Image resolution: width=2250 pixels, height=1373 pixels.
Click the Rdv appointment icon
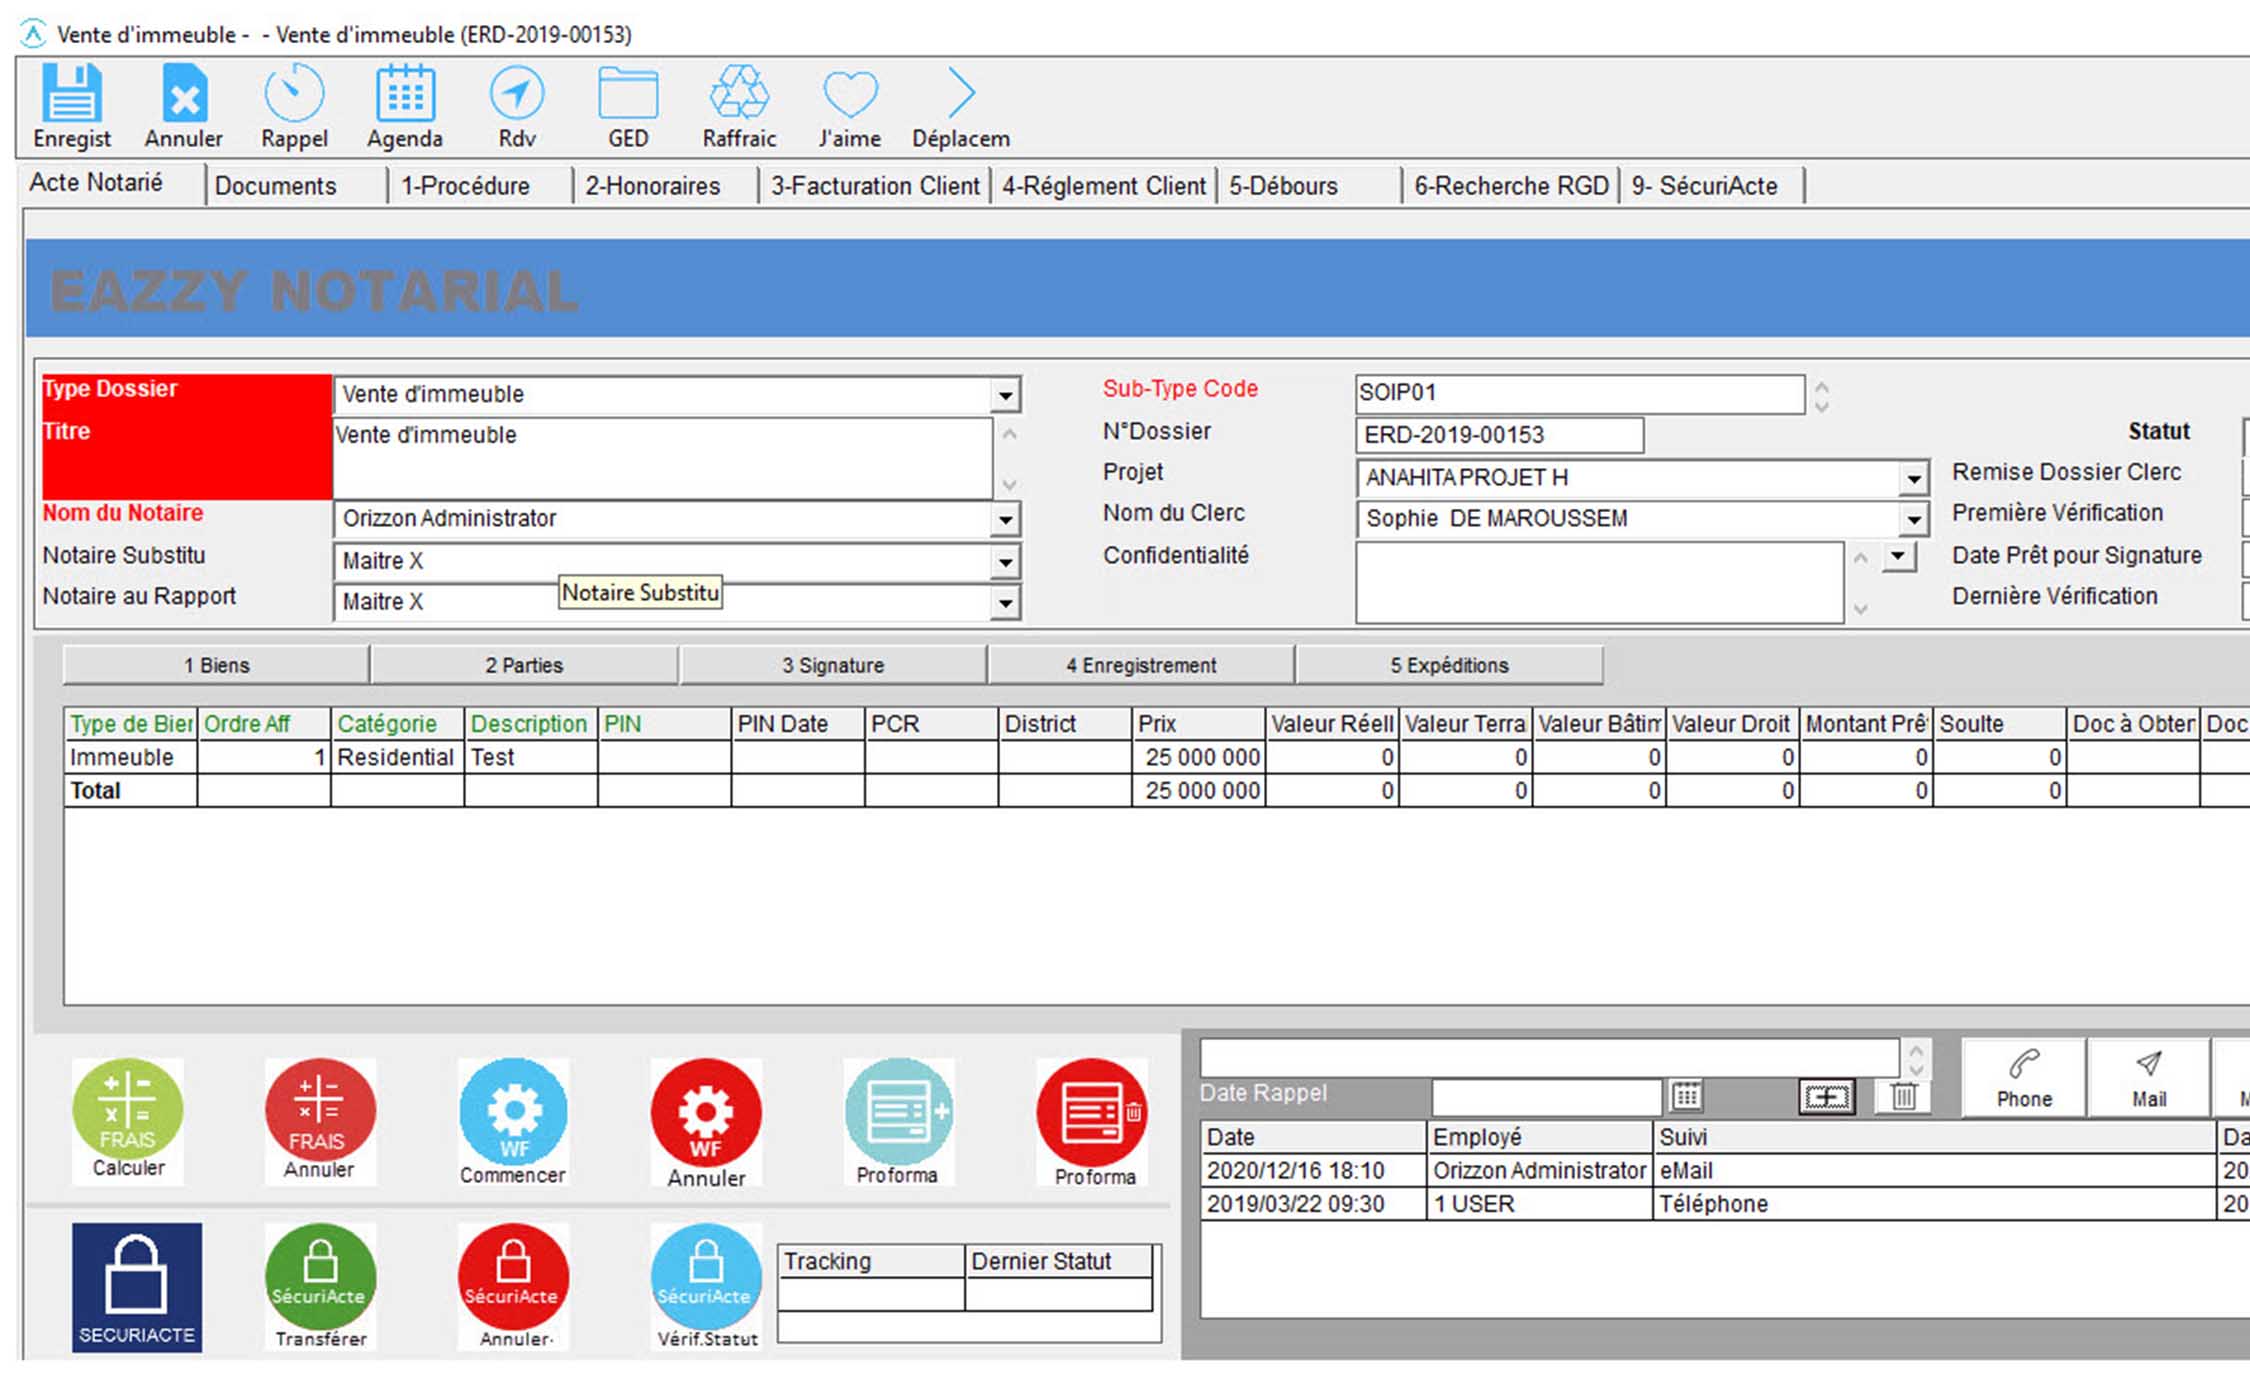coord(517,93)
